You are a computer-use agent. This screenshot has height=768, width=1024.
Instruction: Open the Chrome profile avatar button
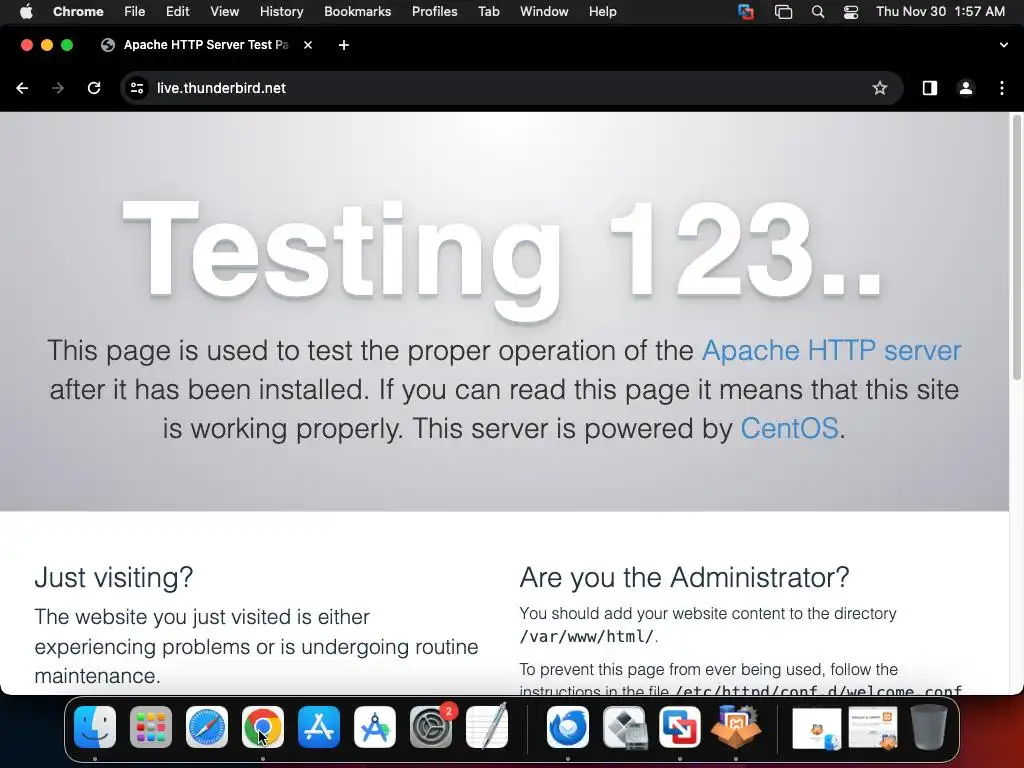pyautogui.click(x=966, y=88)
